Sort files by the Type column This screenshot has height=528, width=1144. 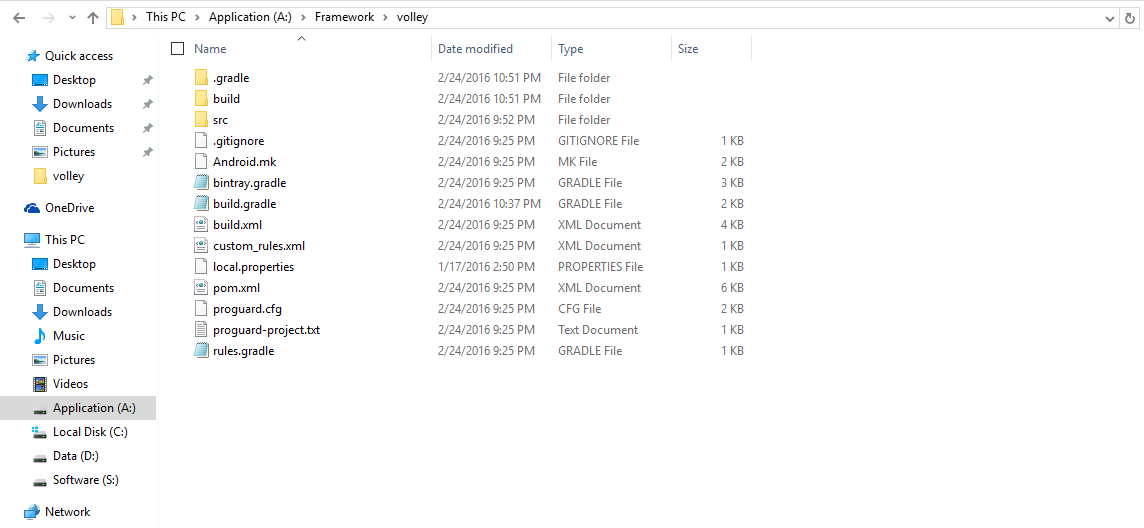click(x=571, y=49)
